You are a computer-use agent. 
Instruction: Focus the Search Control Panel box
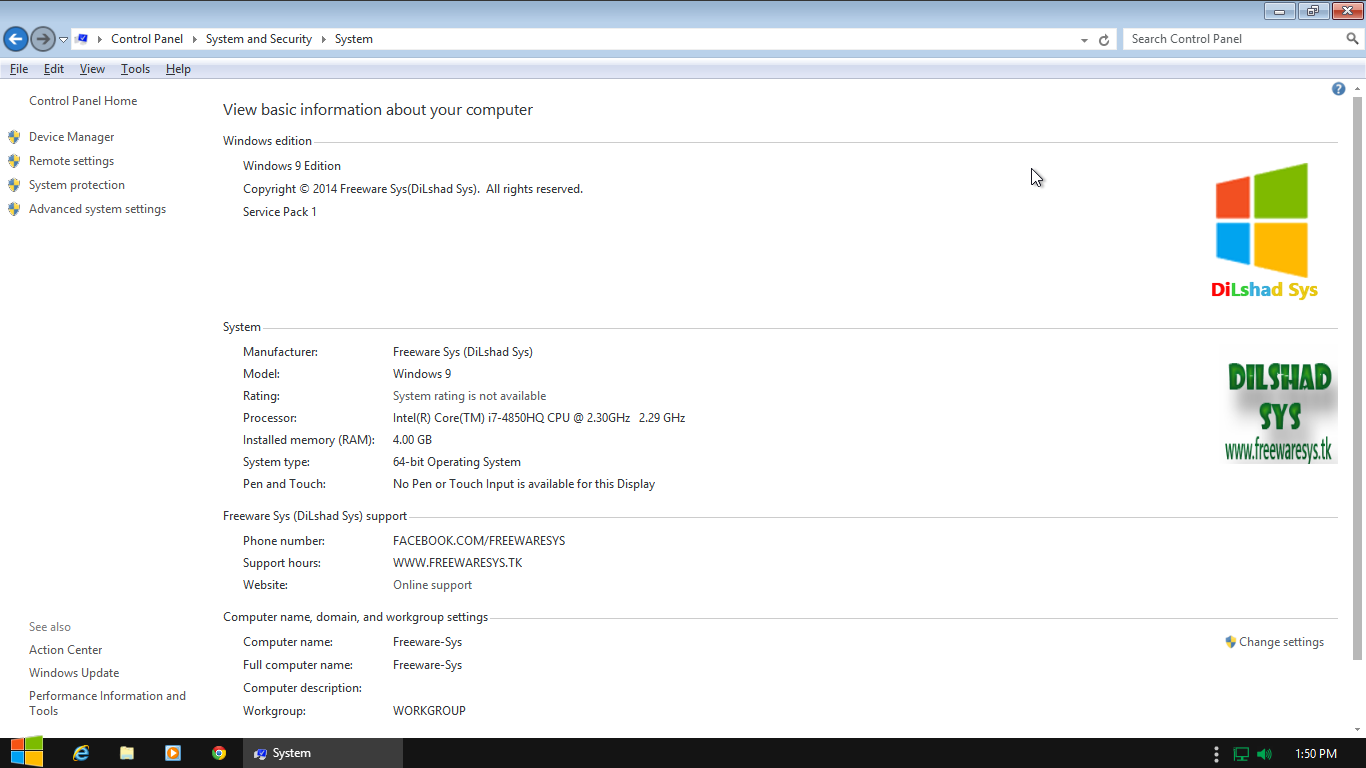tap(1234, 39)
